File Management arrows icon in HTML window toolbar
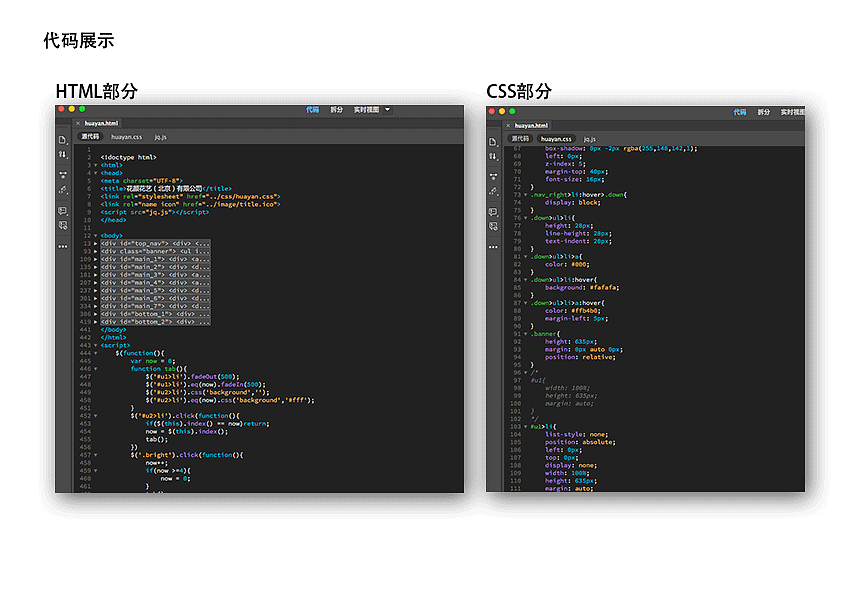842x596 pixels. (x=63, y=155)
